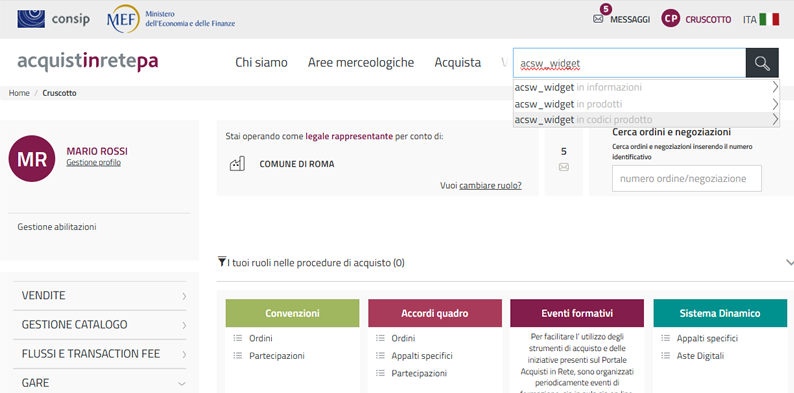The image size is (794, 393).
Task: Collapse the GARE sidebar section
Action: click(x=100, y=382)
